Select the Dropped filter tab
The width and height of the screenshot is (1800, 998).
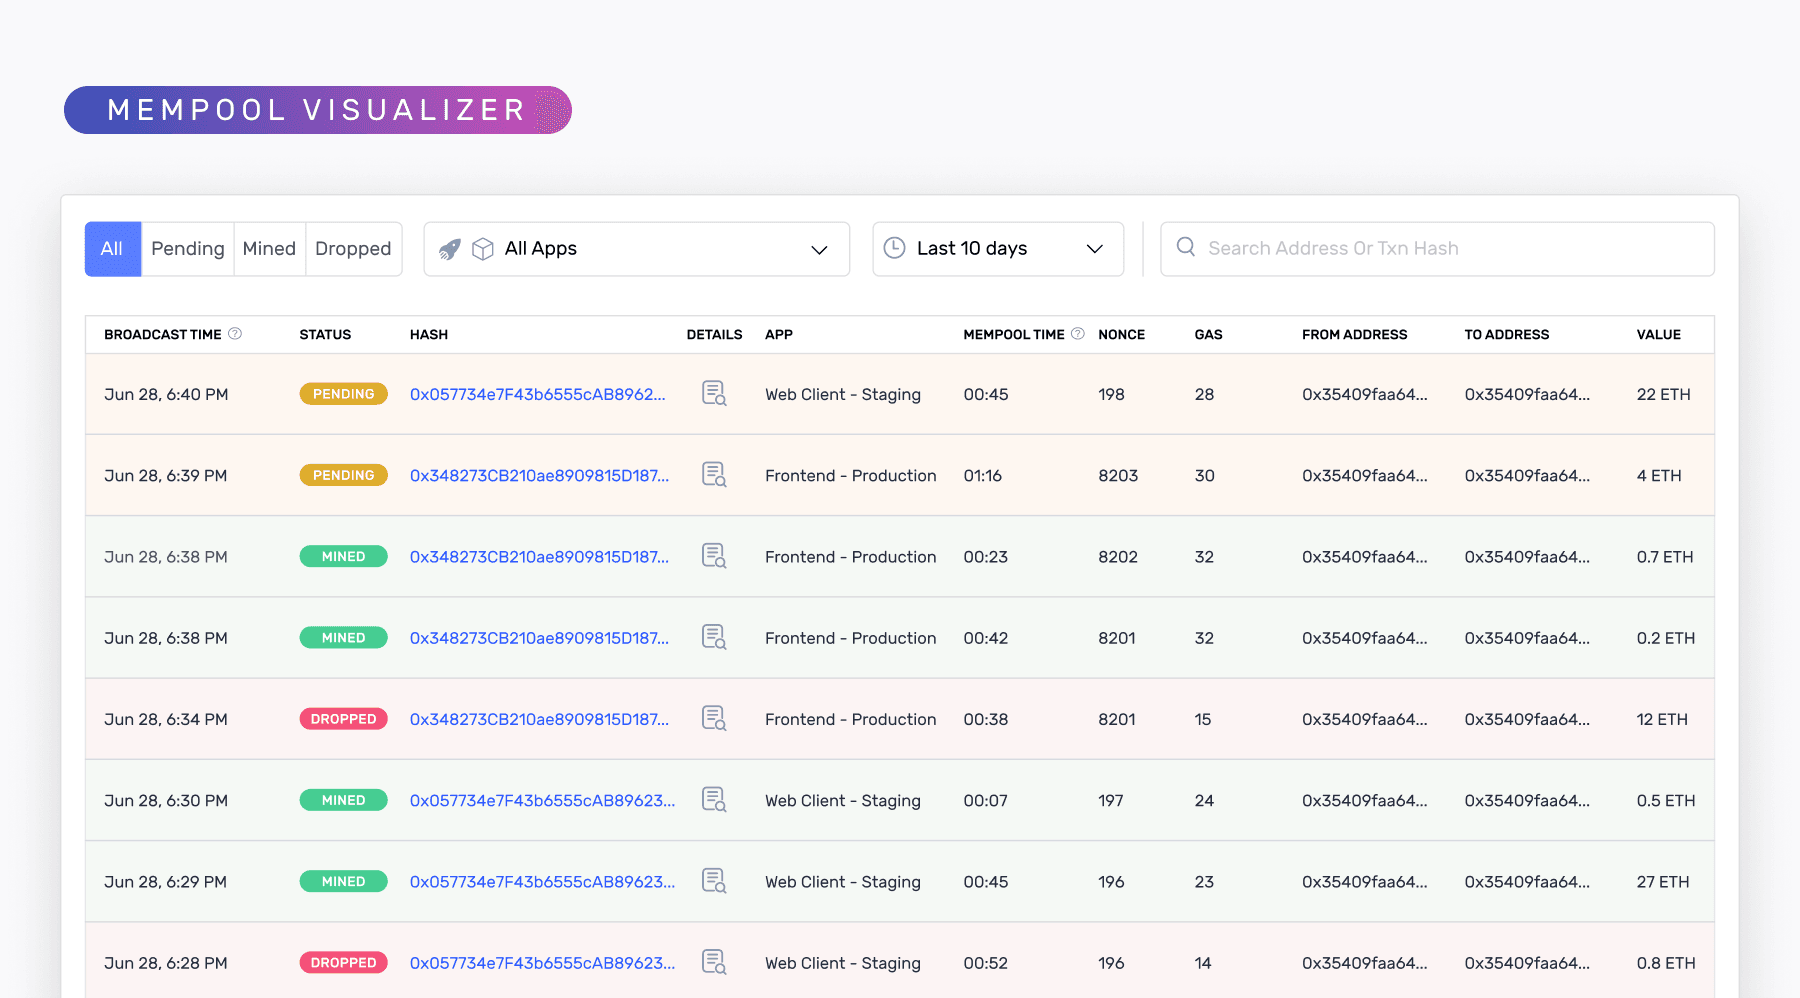(x=352, y=248)
